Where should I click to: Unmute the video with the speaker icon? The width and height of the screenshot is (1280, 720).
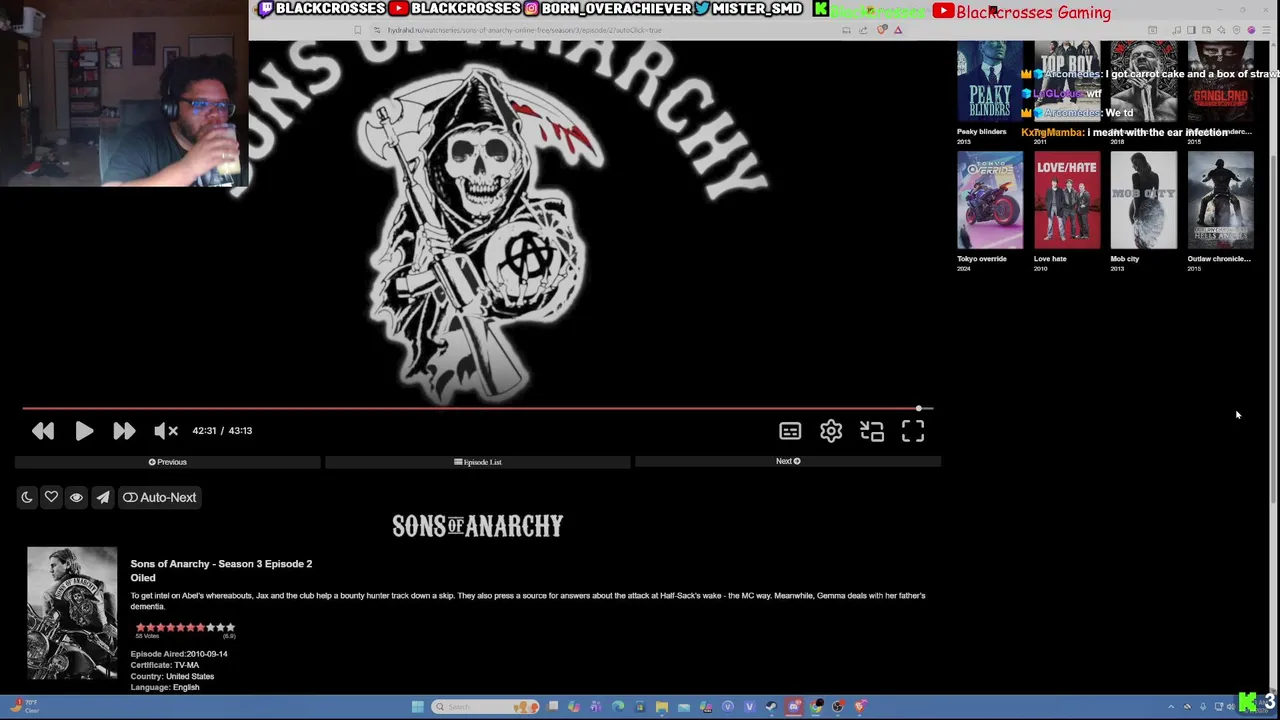pyautogui.click(x=166, y=431)
